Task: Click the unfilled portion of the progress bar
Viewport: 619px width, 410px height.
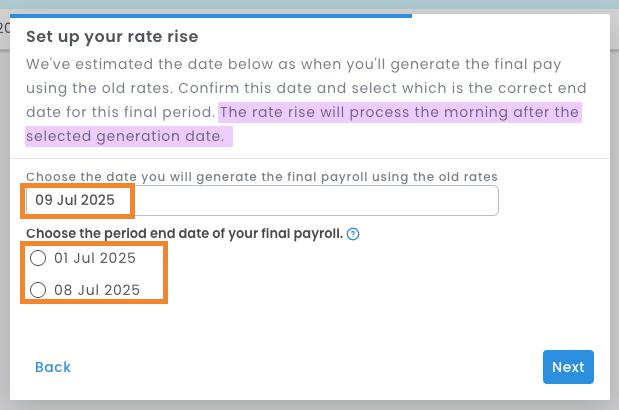Action: (510, 16)
